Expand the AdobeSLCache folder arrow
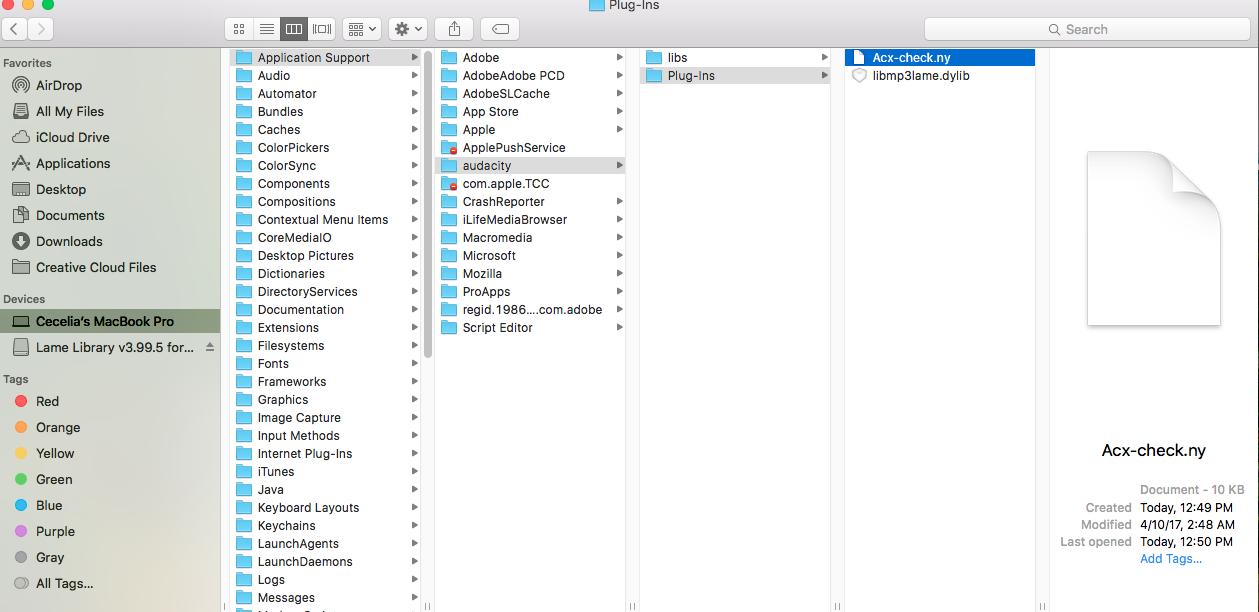 click(x=620, y=93)
